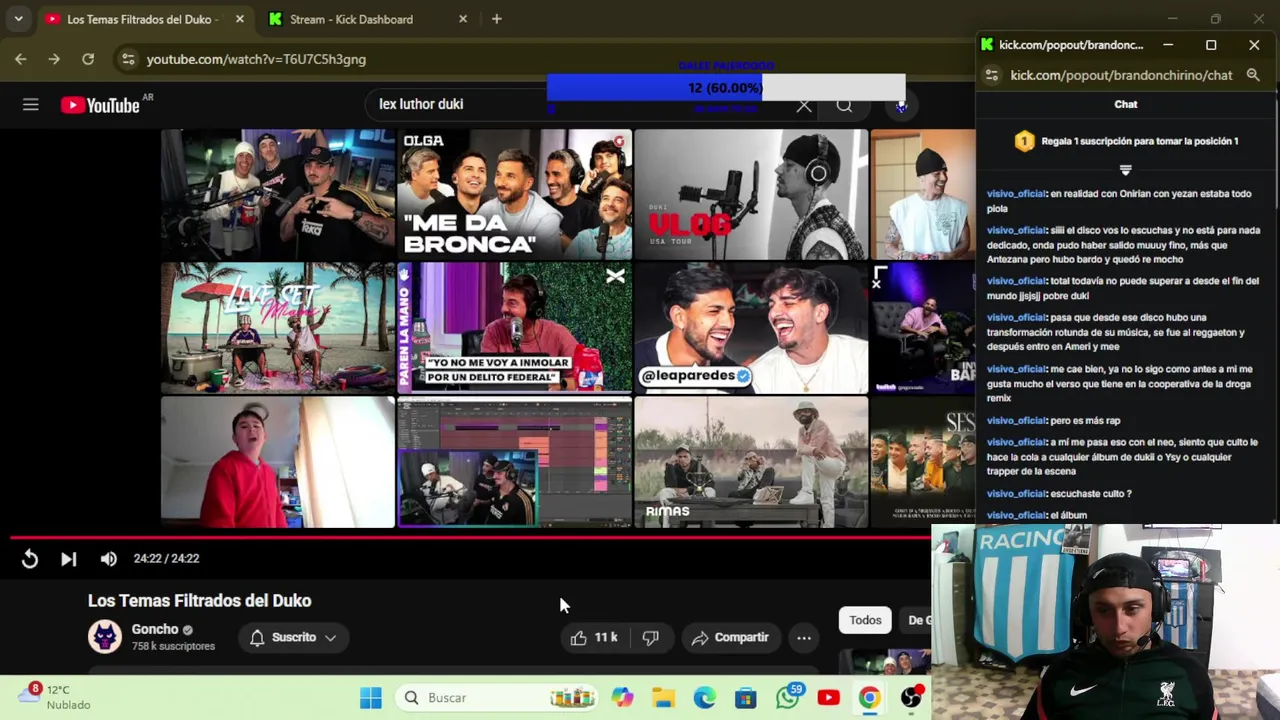Screen dimensions: 1280x720
Task: Click the message "escuchaste culto ?"
Action: tap(1091, 494)
